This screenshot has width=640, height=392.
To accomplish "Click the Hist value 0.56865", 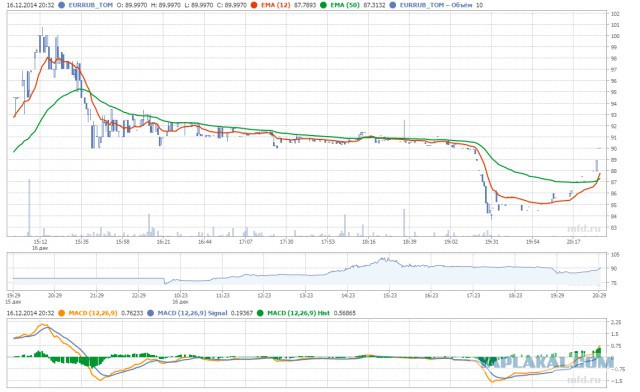I will 344,313.
